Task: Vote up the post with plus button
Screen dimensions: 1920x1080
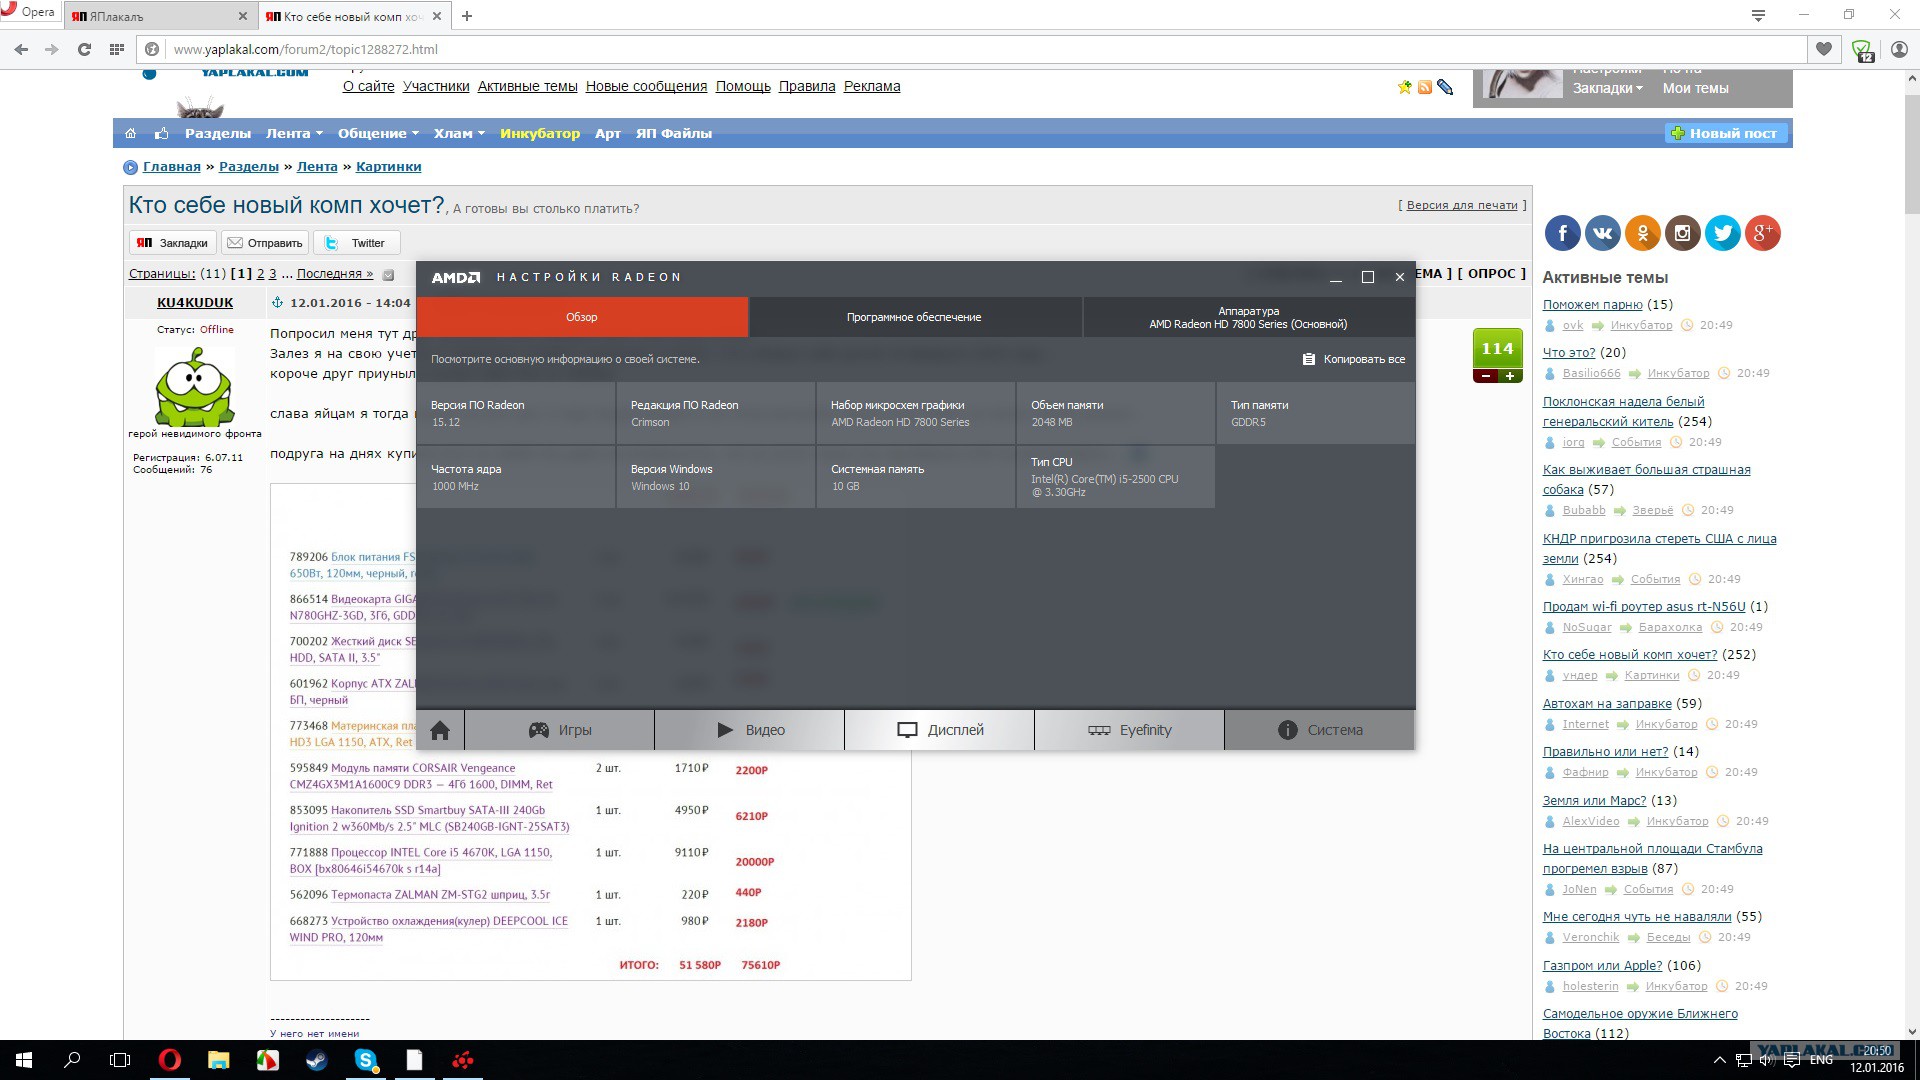Action: tap(1510, 376)
